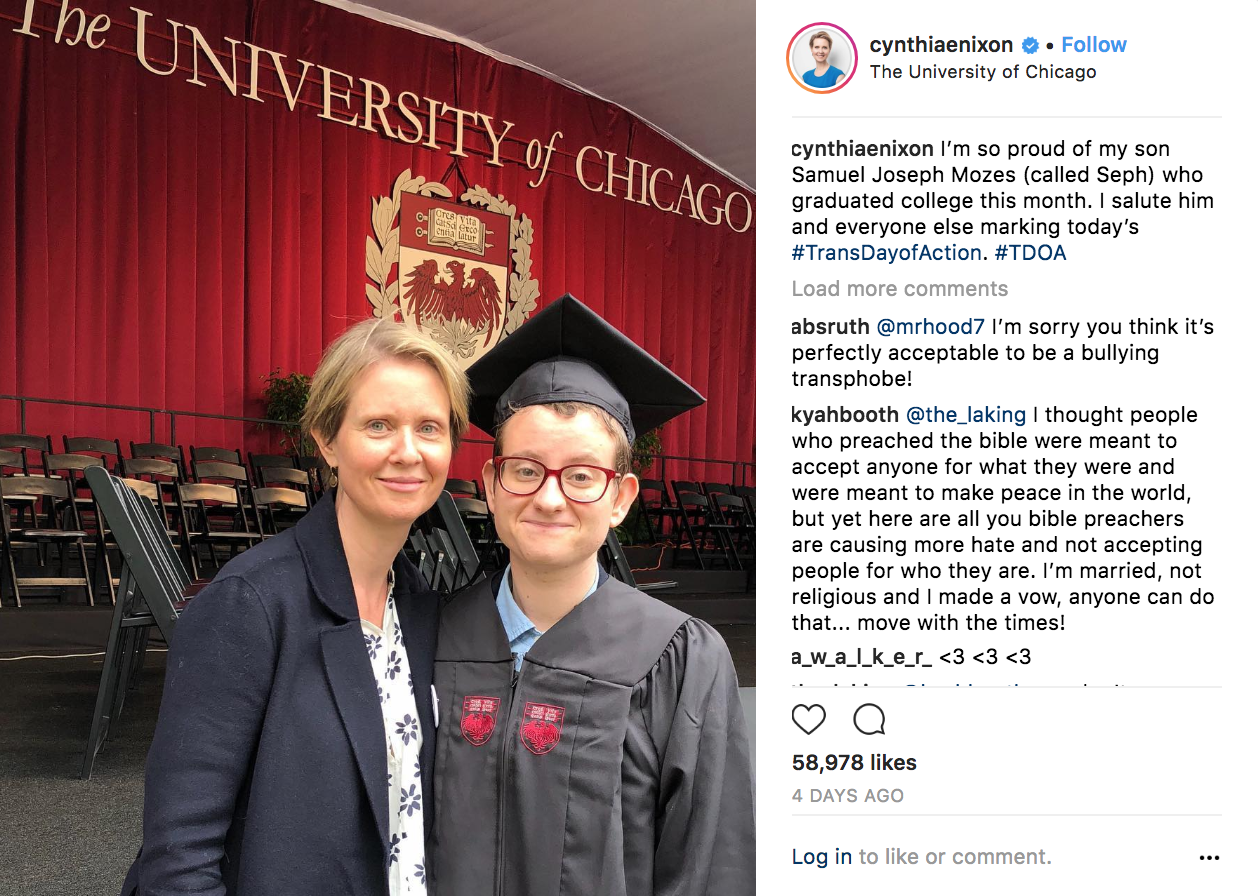Open the absruth commenter profile
The height and width of the screenshot is (896, 1258).
[x=830, y=327]
